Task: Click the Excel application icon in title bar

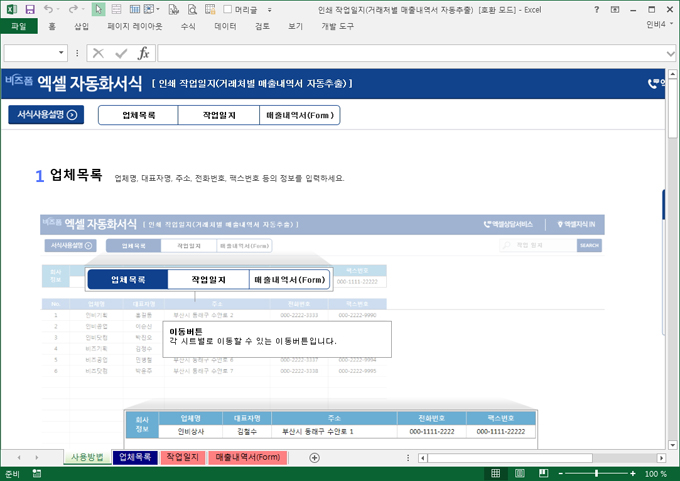Action: tap(12, 9)
